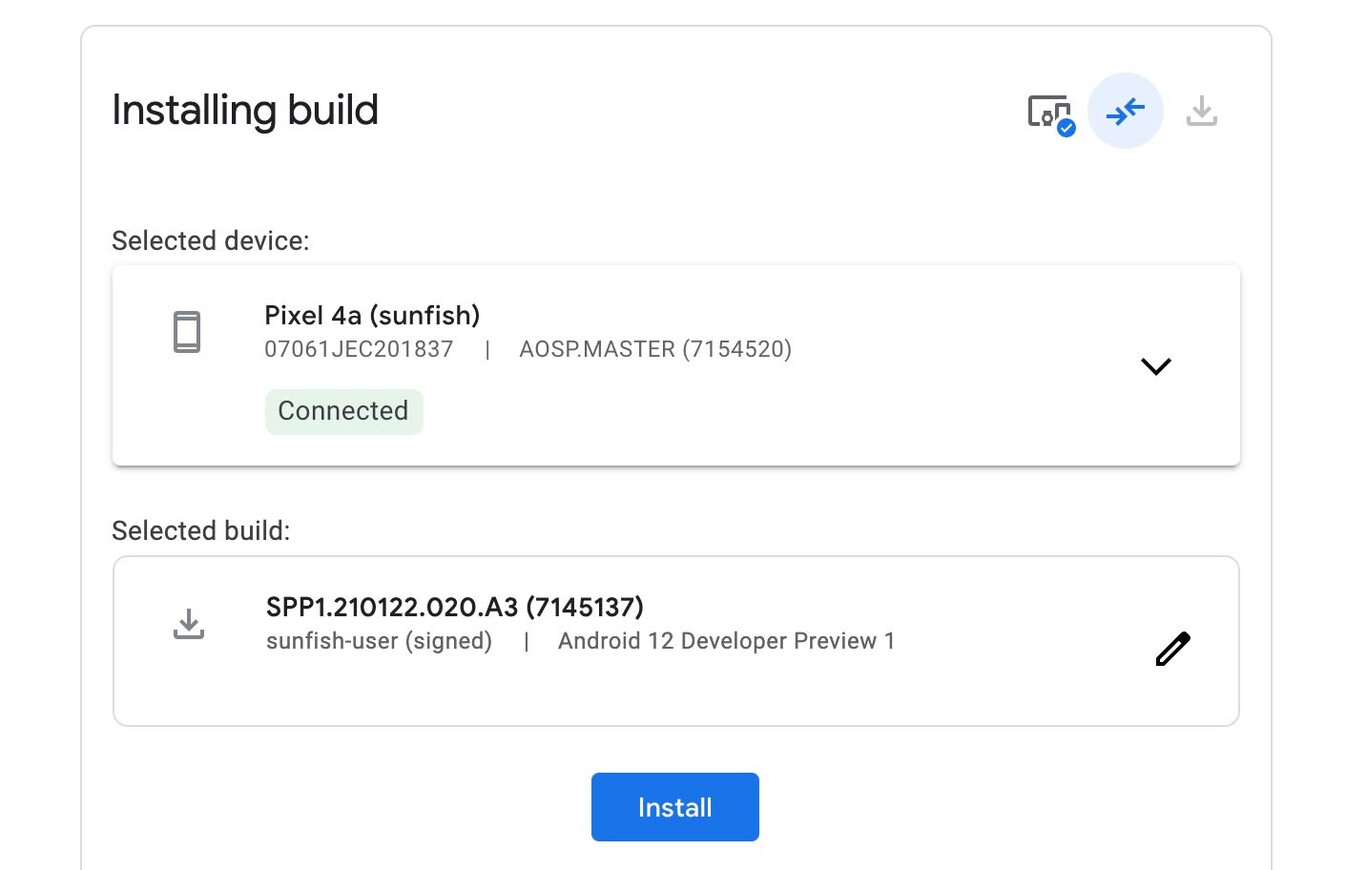Click the blue checkmark badge on the devices icon
1366x870 pixels.
tap(1065, 127)
